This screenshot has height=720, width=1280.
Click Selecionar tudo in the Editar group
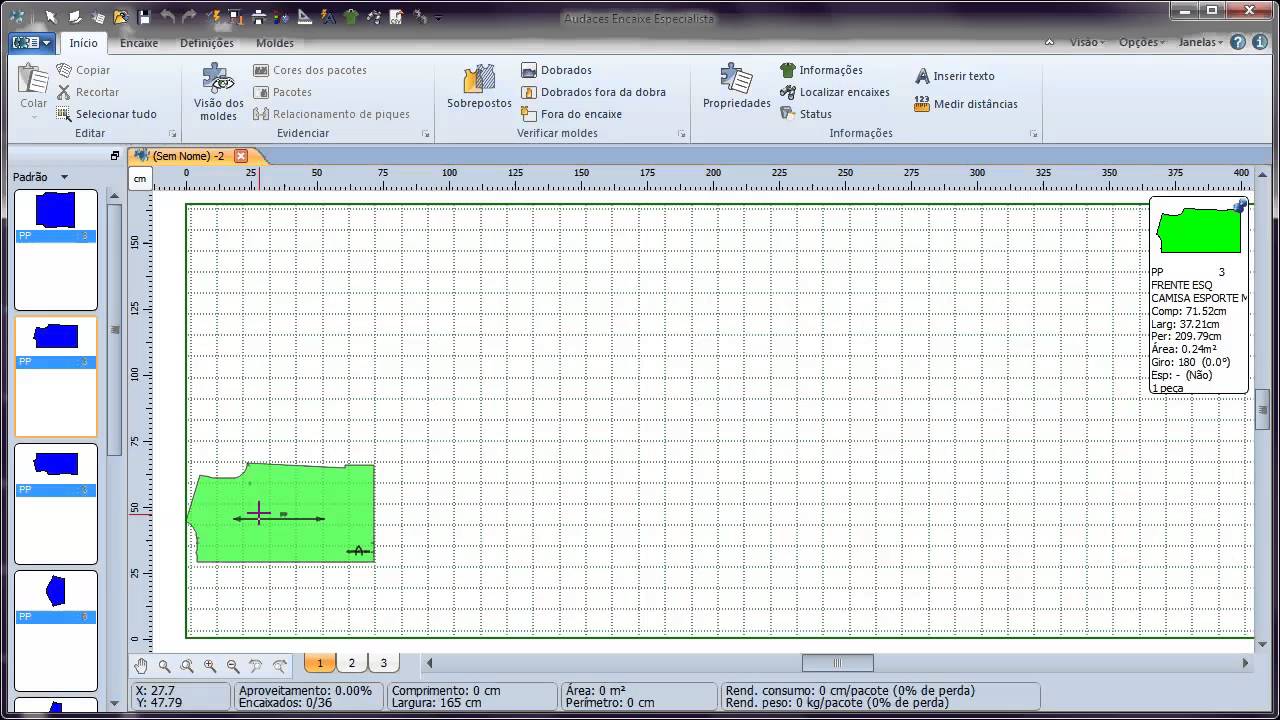click(x=107, y=114)
